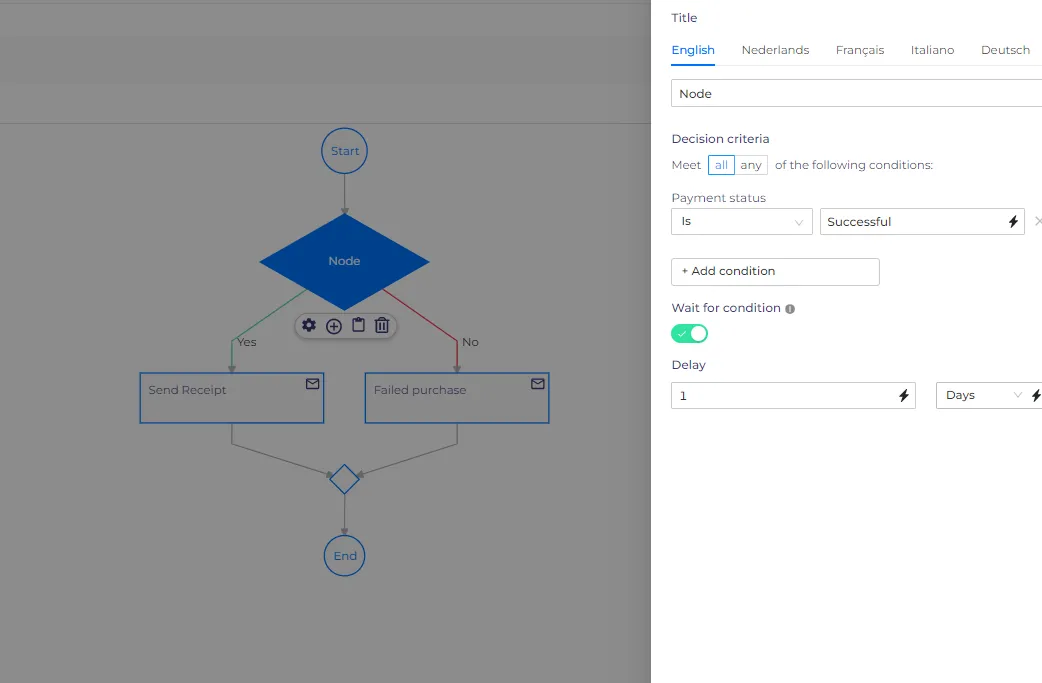Click the 'Payment status' label
Viewport: 1042px width, 683px height.
point(718,198)
